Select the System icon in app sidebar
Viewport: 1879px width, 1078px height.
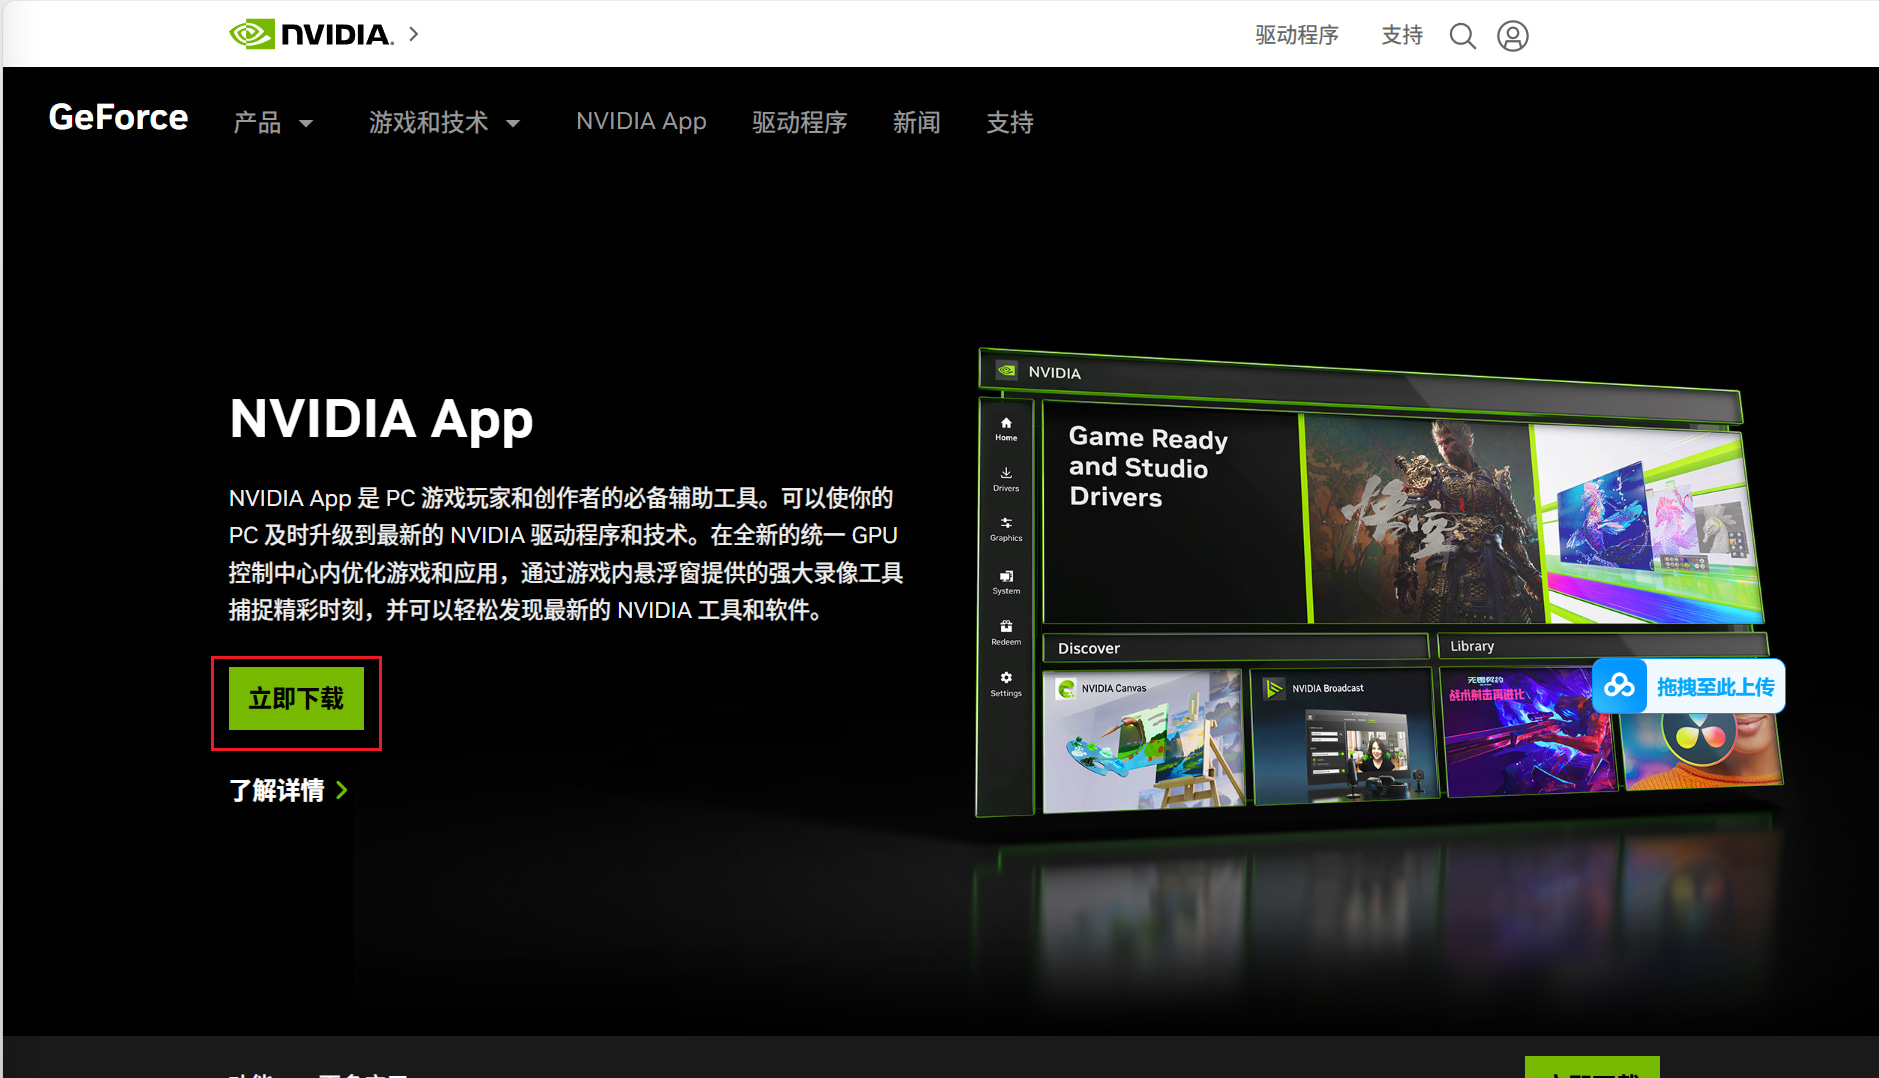(1006, 582)
